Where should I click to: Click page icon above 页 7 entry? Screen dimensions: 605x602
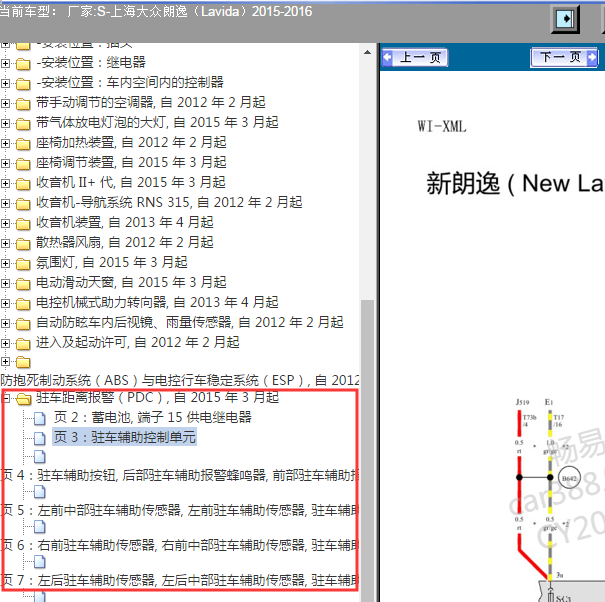click(39, 562)
